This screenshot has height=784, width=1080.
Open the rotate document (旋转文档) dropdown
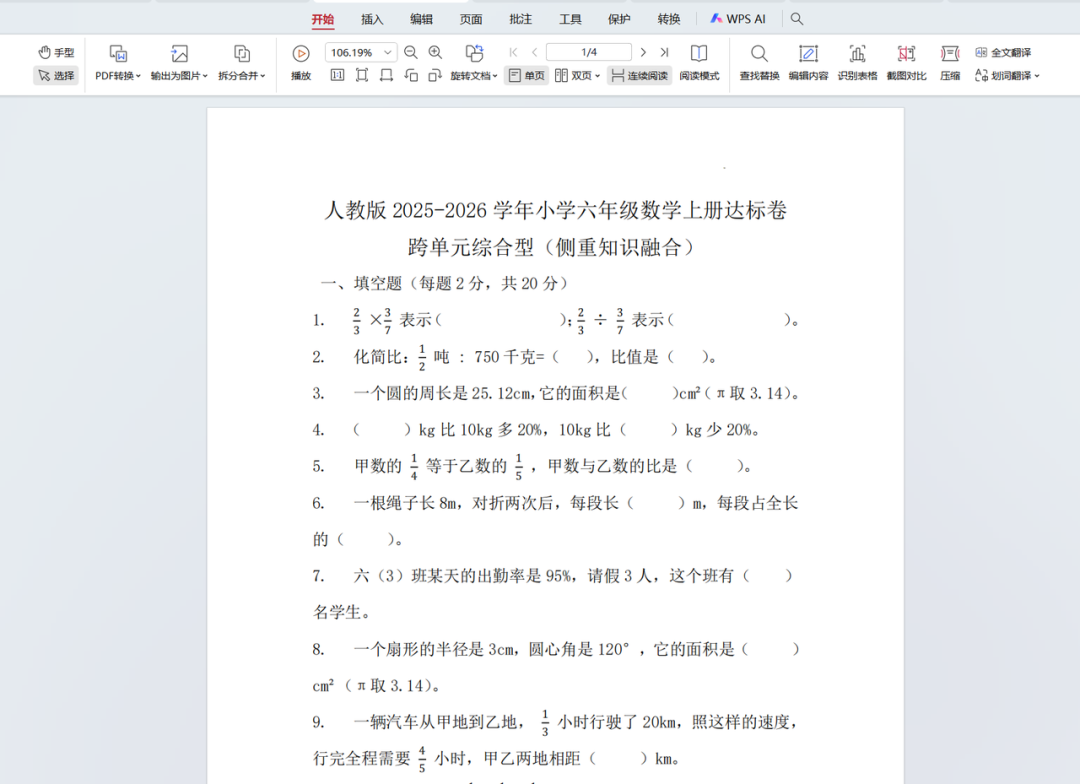click(x=476, y=75)
